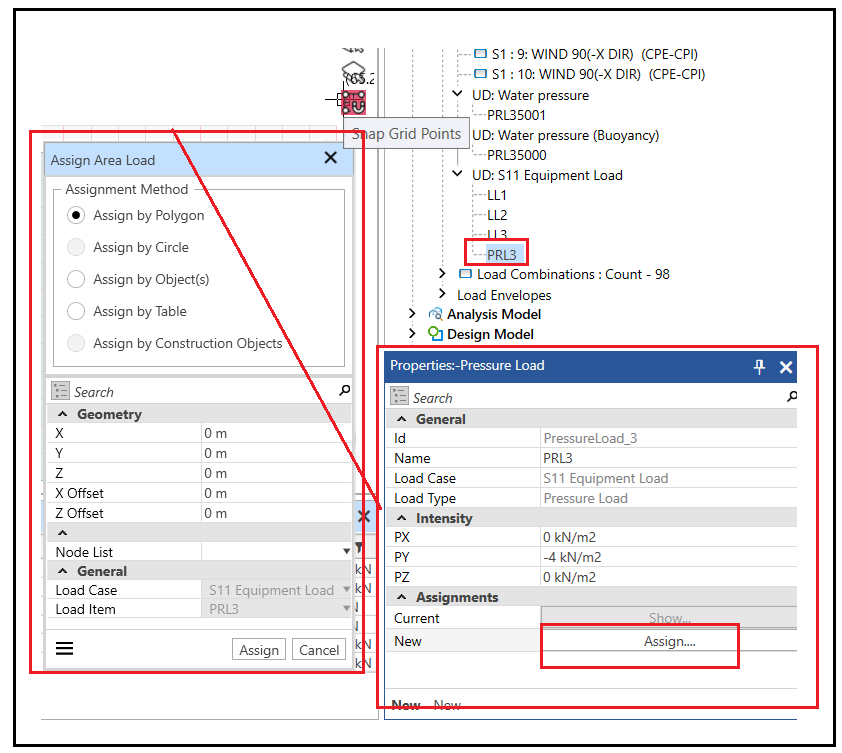Open the Node List dropdown
842x753 pixels.
coord(346,552)
